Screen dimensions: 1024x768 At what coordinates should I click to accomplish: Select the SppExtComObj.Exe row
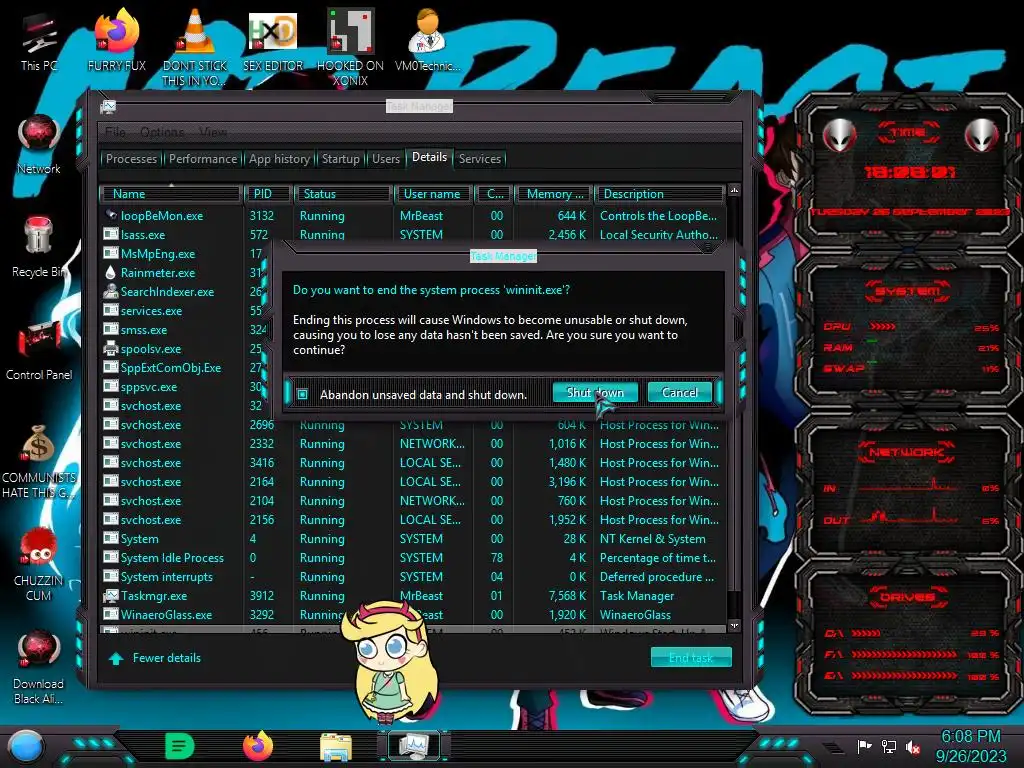(183, 368)
